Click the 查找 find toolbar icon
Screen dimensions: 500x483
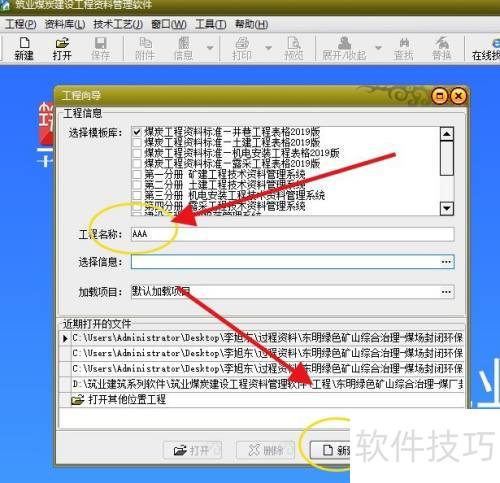coord(404,49)
